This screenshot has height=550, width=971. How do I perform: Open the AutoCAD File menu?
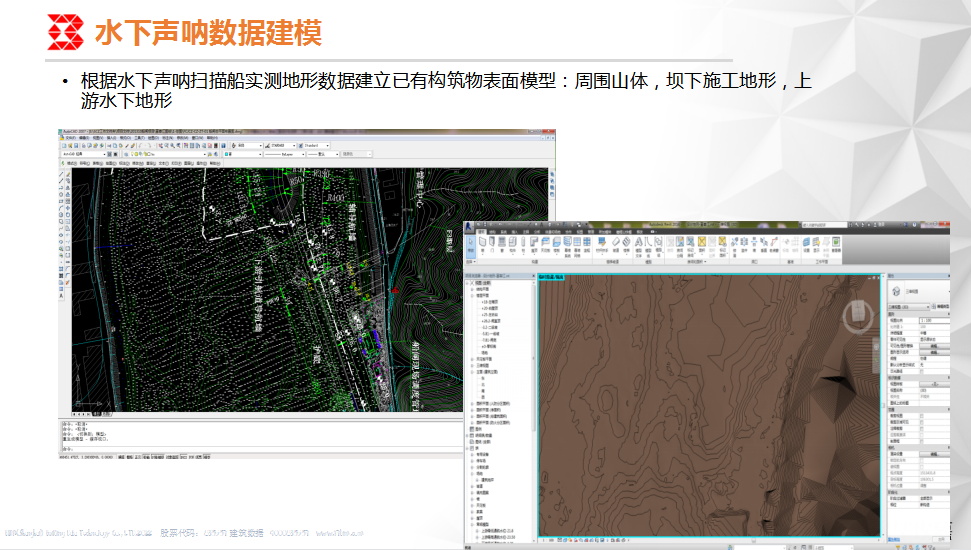(72, 136)
